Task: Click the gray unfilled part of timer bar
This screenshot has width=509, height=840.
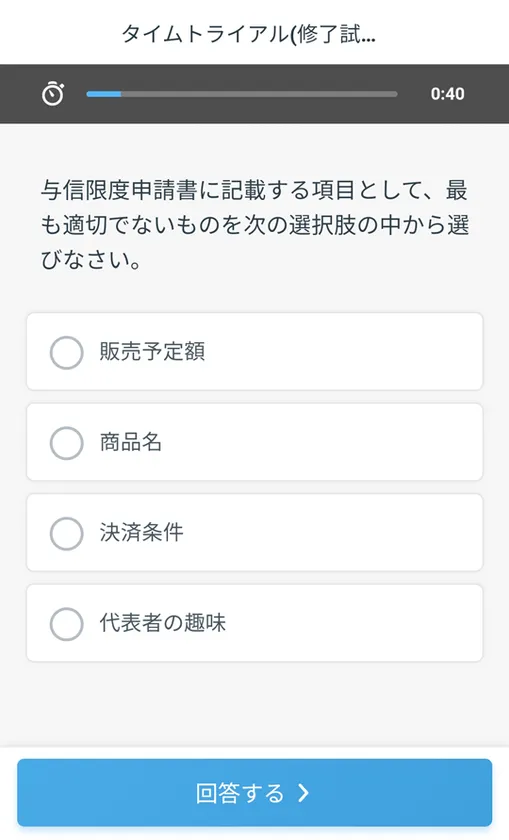Action: coord(259,94)
